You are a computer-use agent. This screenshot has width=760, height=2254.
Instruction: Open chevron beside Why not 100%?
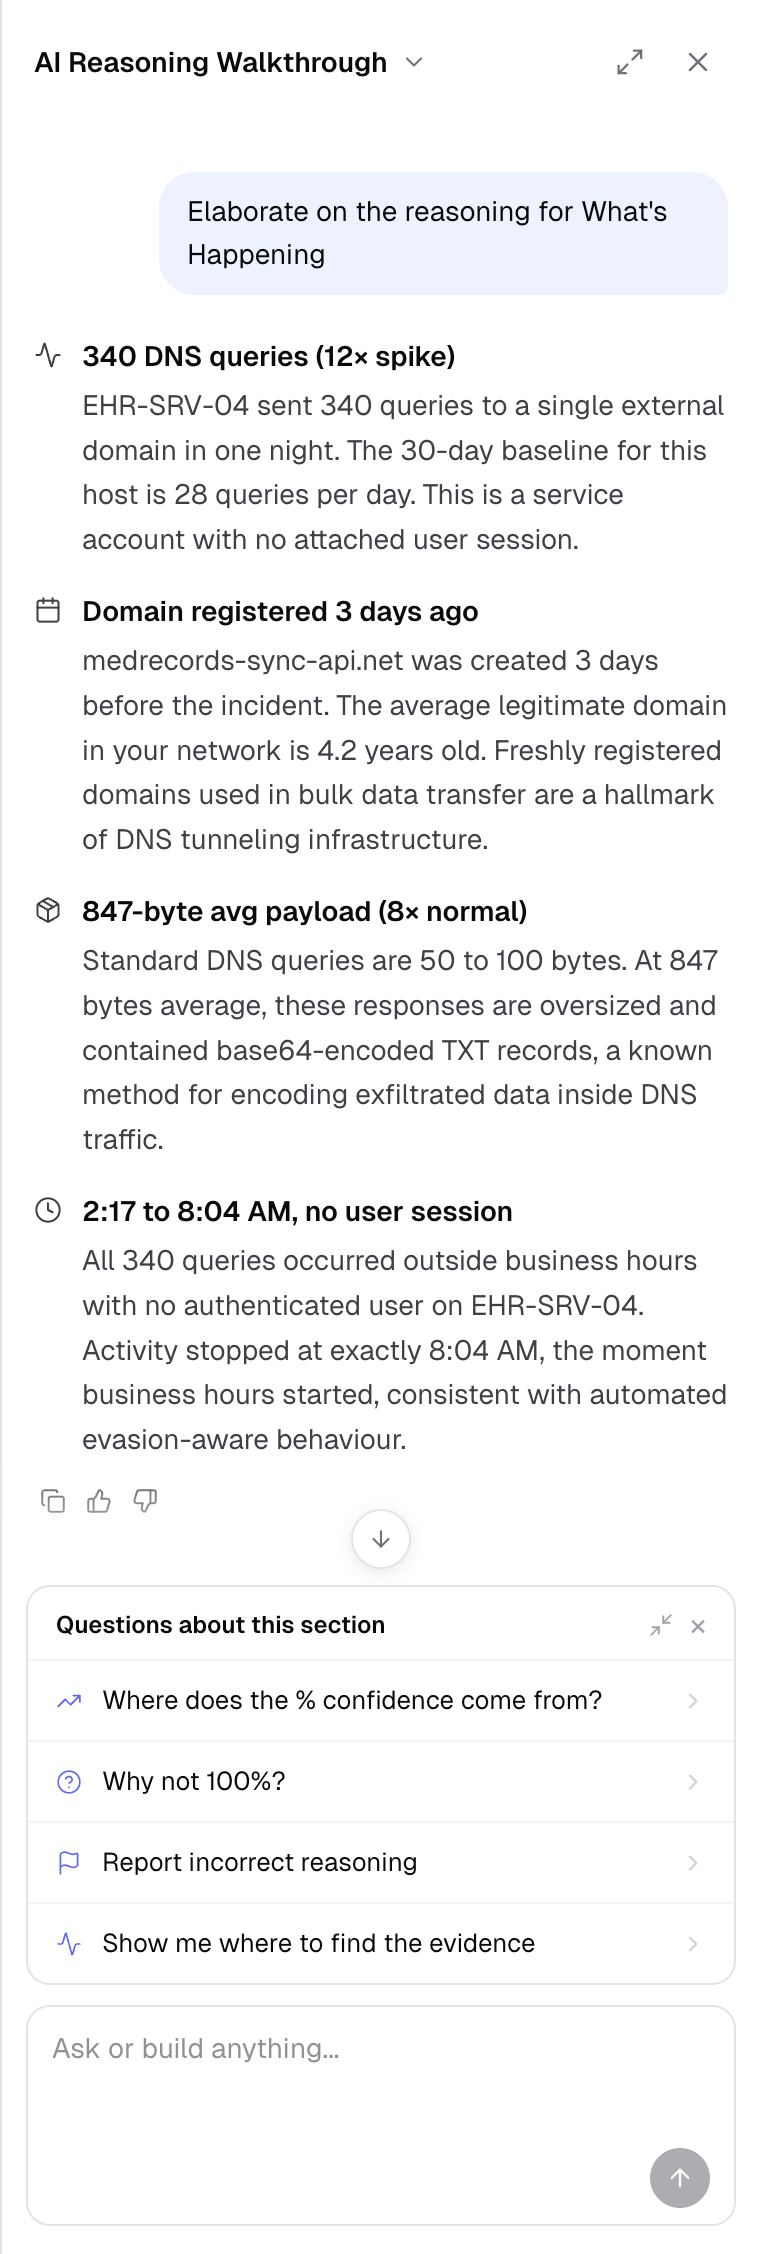693,1781
